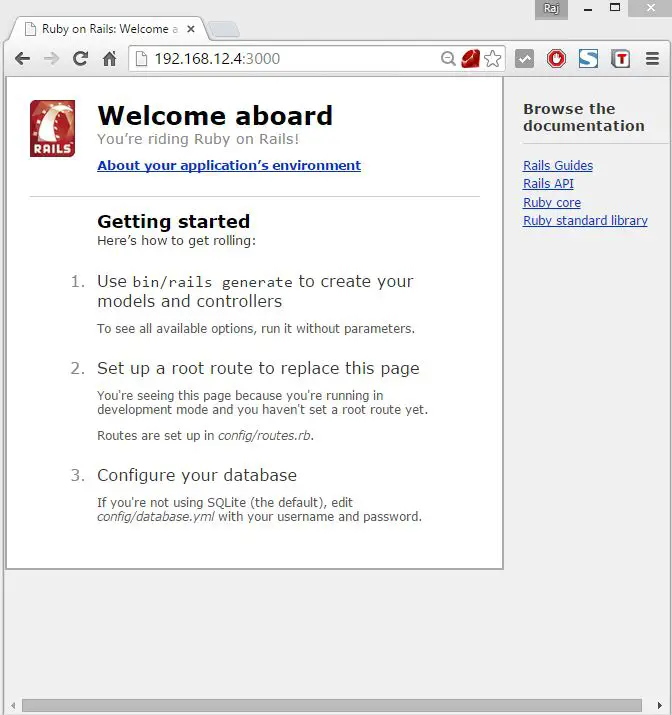Viewport: 672px width, 715px height.
Task: Click the zoom magnifier icon in address bar
Action: pos(448,58)
